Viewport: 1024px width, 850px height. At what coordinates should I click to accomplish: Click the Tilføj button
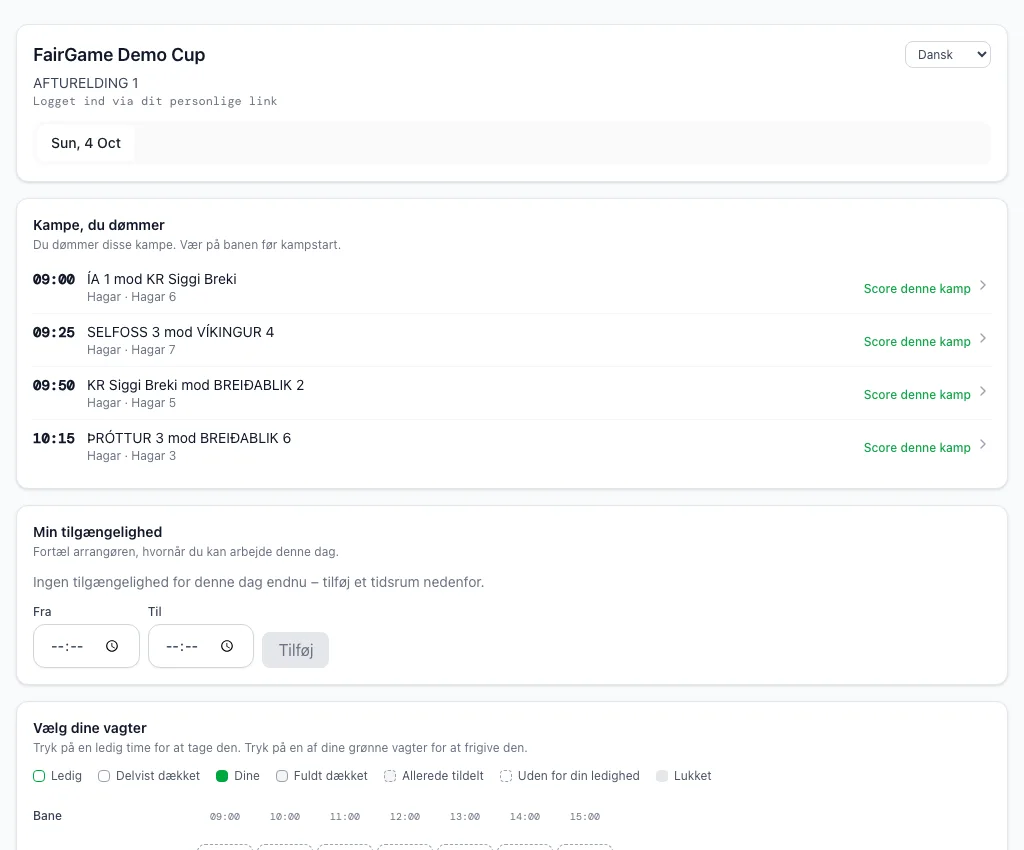pos(295,650)
